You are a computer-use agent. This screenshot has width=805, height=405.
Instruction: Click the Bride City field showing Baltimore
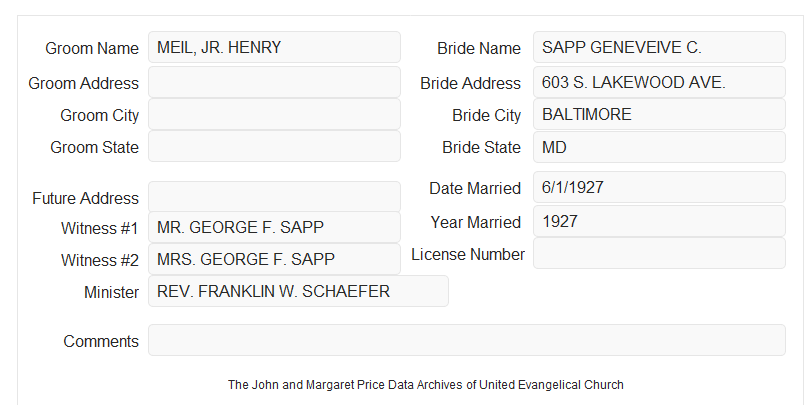click(659, 114)
